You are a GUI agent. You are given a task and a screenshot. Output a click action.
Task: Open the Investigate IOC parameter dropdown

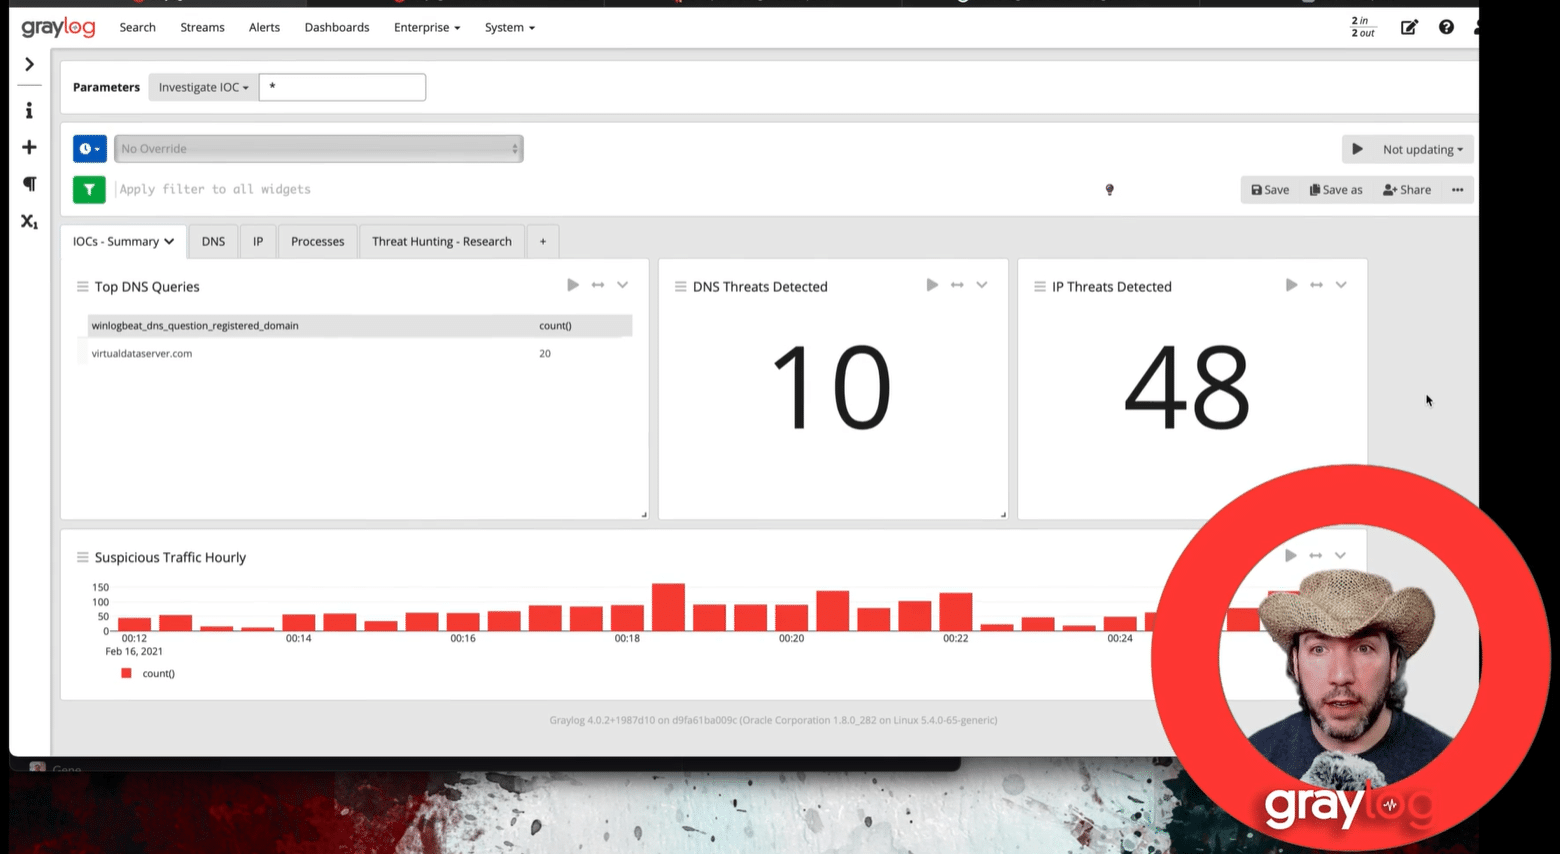[x=203, y=87]
